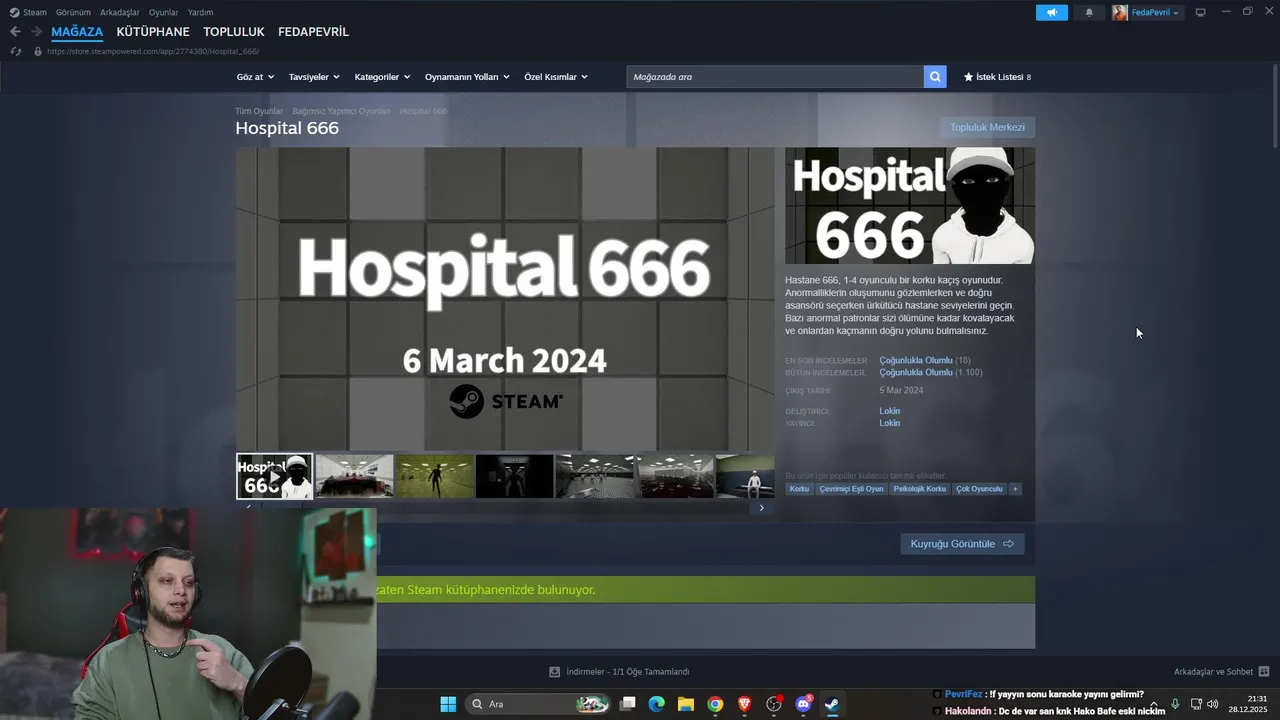Image resolution: width=1280 pixels, height=720 pixels.
Task: Click the Big Picture monitor icon
Action: click(x=1201, y=12)
